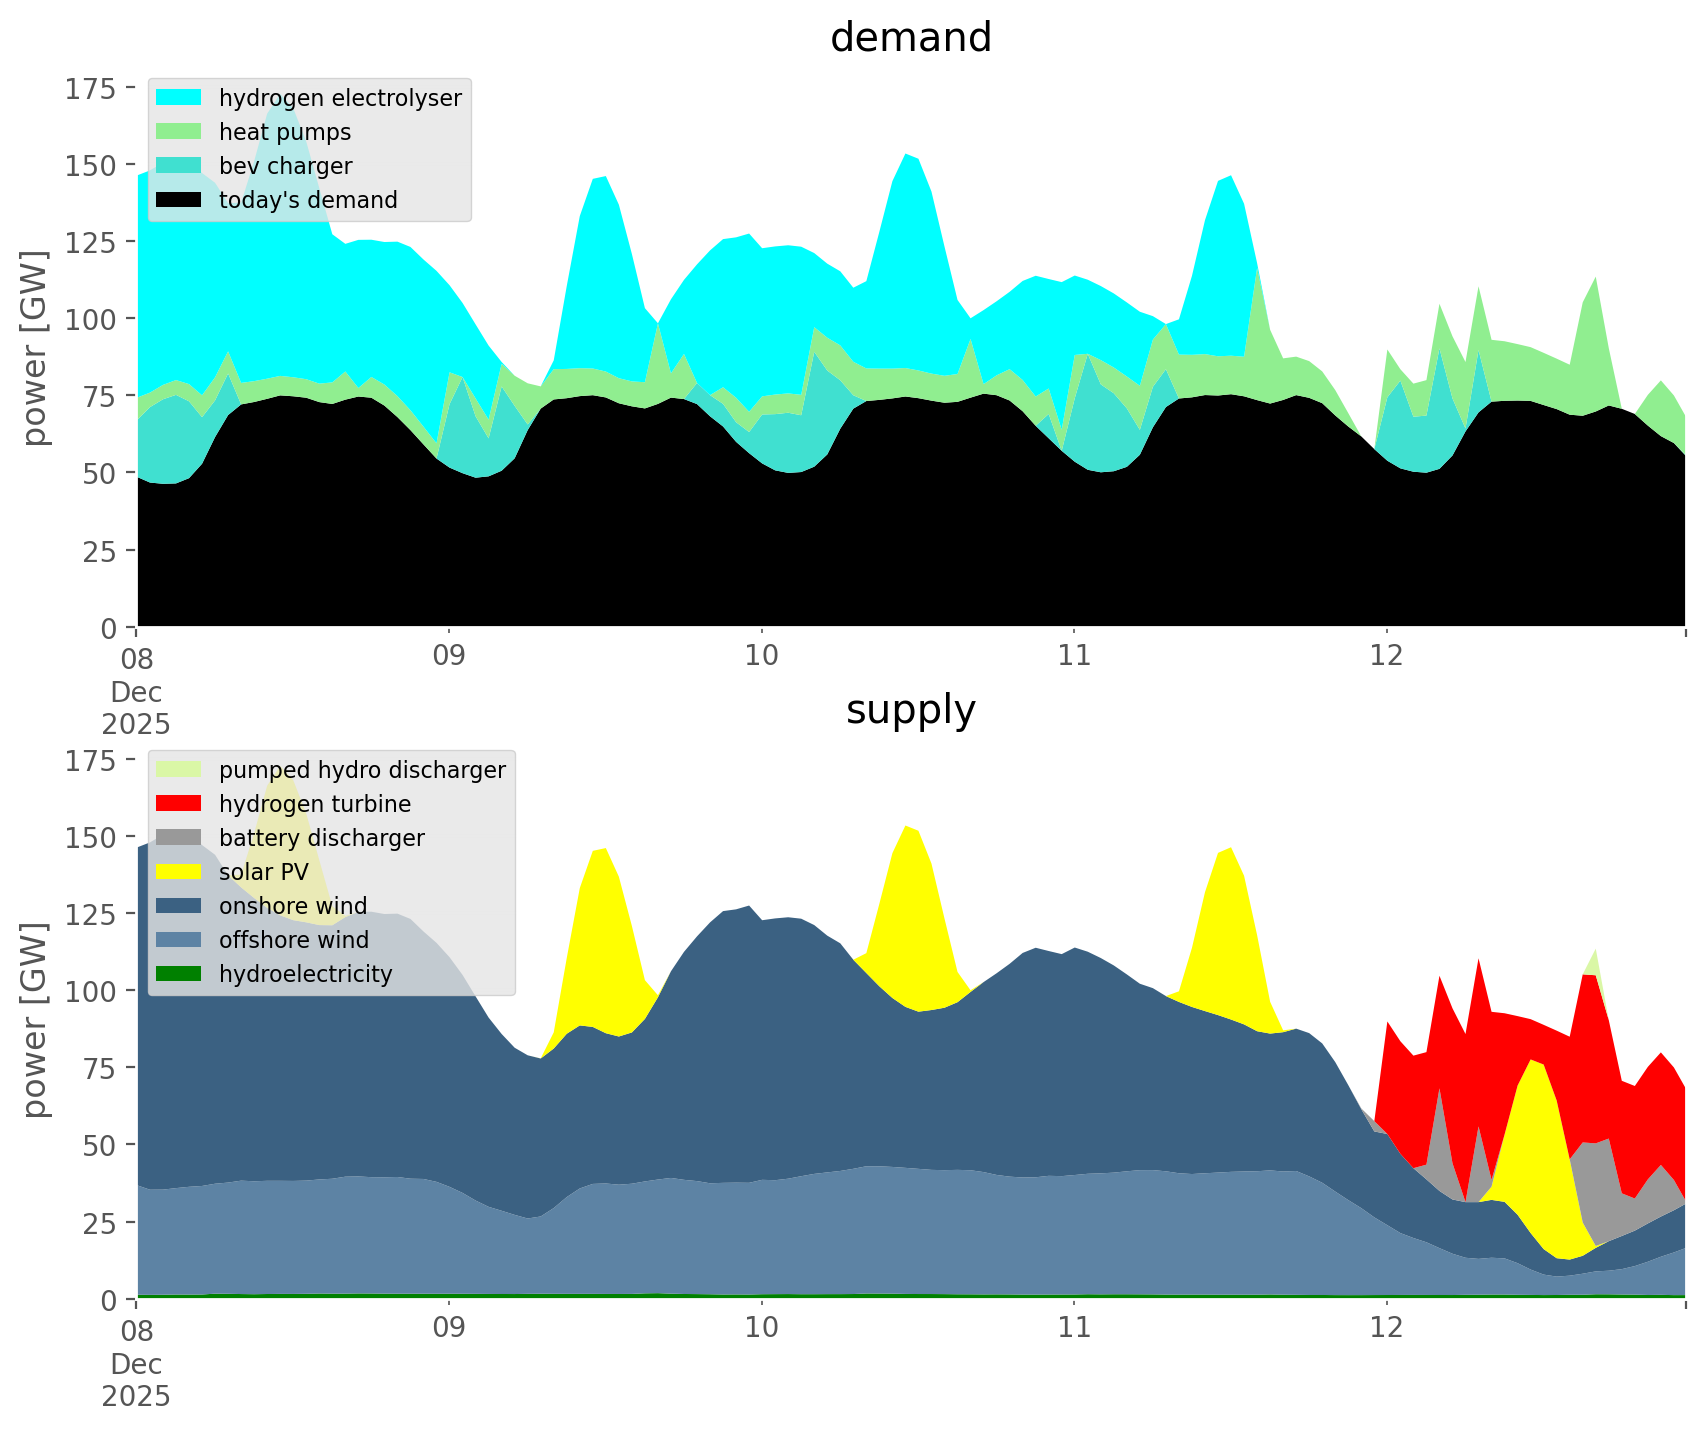This screenshot has width=1706, height=1431.
Task: Click the grey battery discharger legend swatch
Action: pos(179,838)
